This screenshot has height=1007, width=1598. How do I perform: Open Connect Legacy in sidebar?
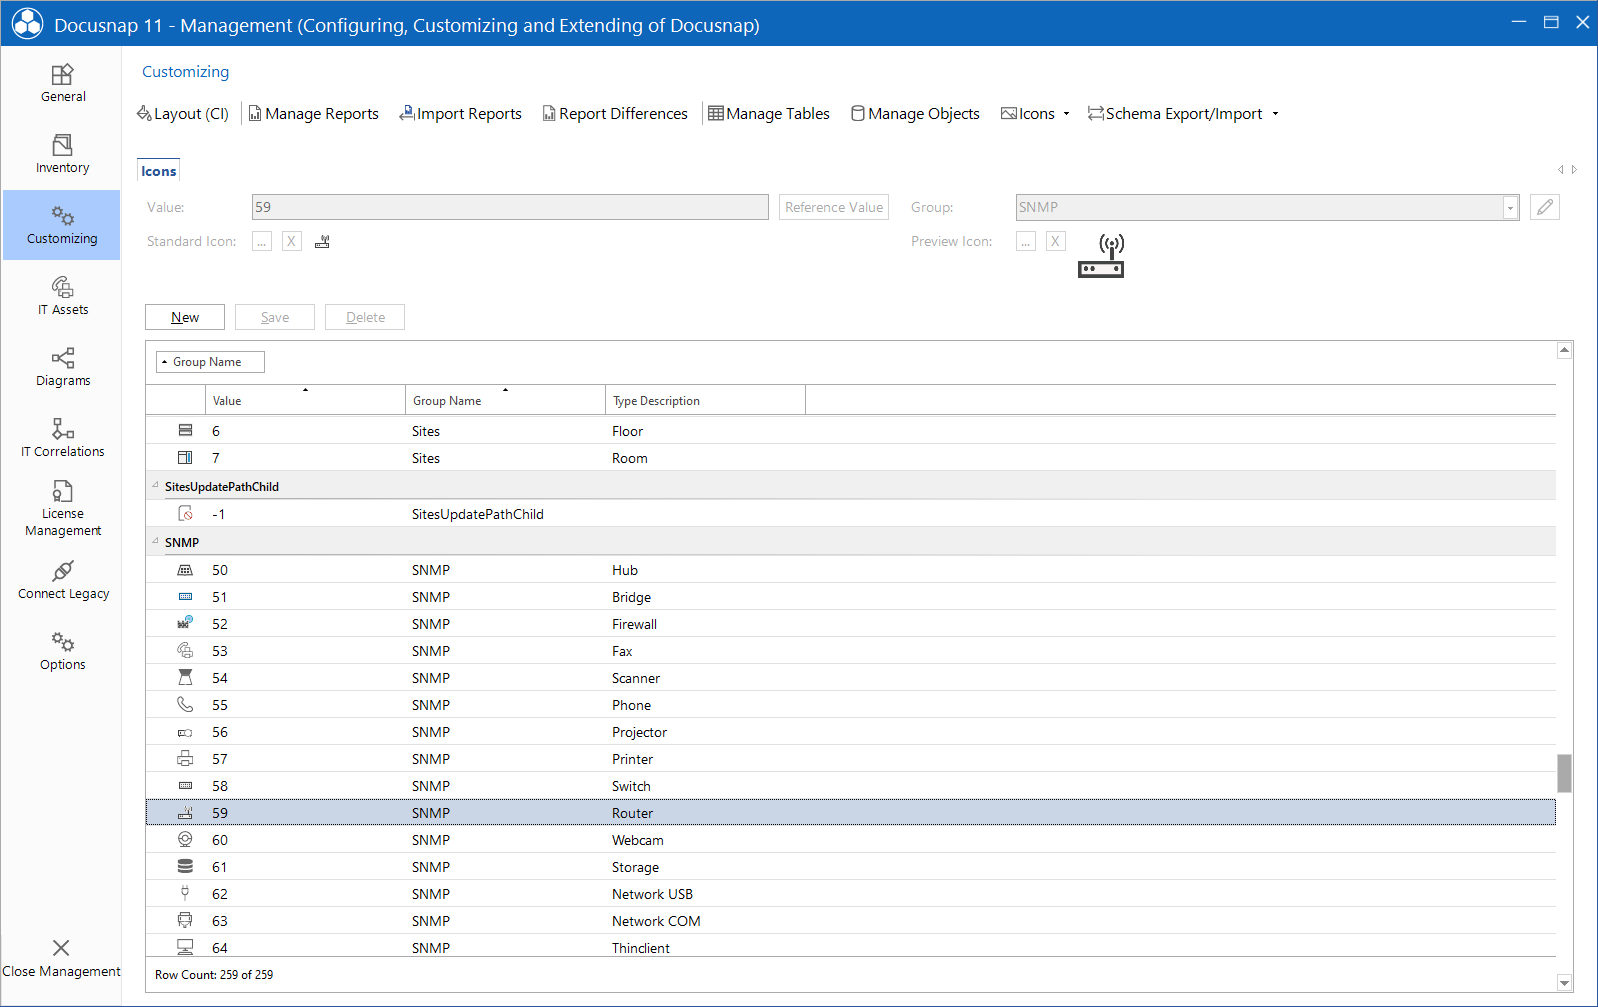click(x=62, y=580)
